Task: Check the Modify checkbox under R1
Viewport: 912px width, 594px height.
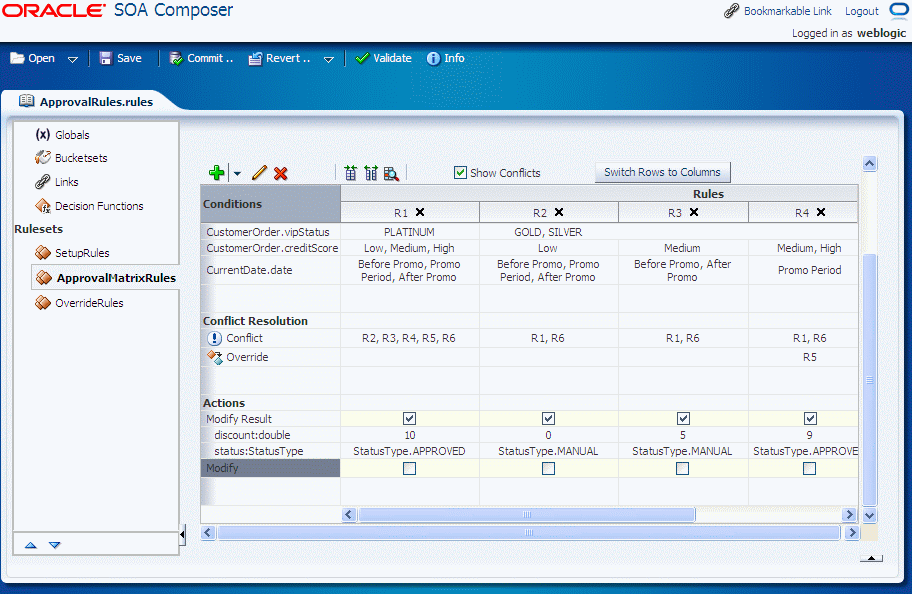Action: (x=409, y=468)
